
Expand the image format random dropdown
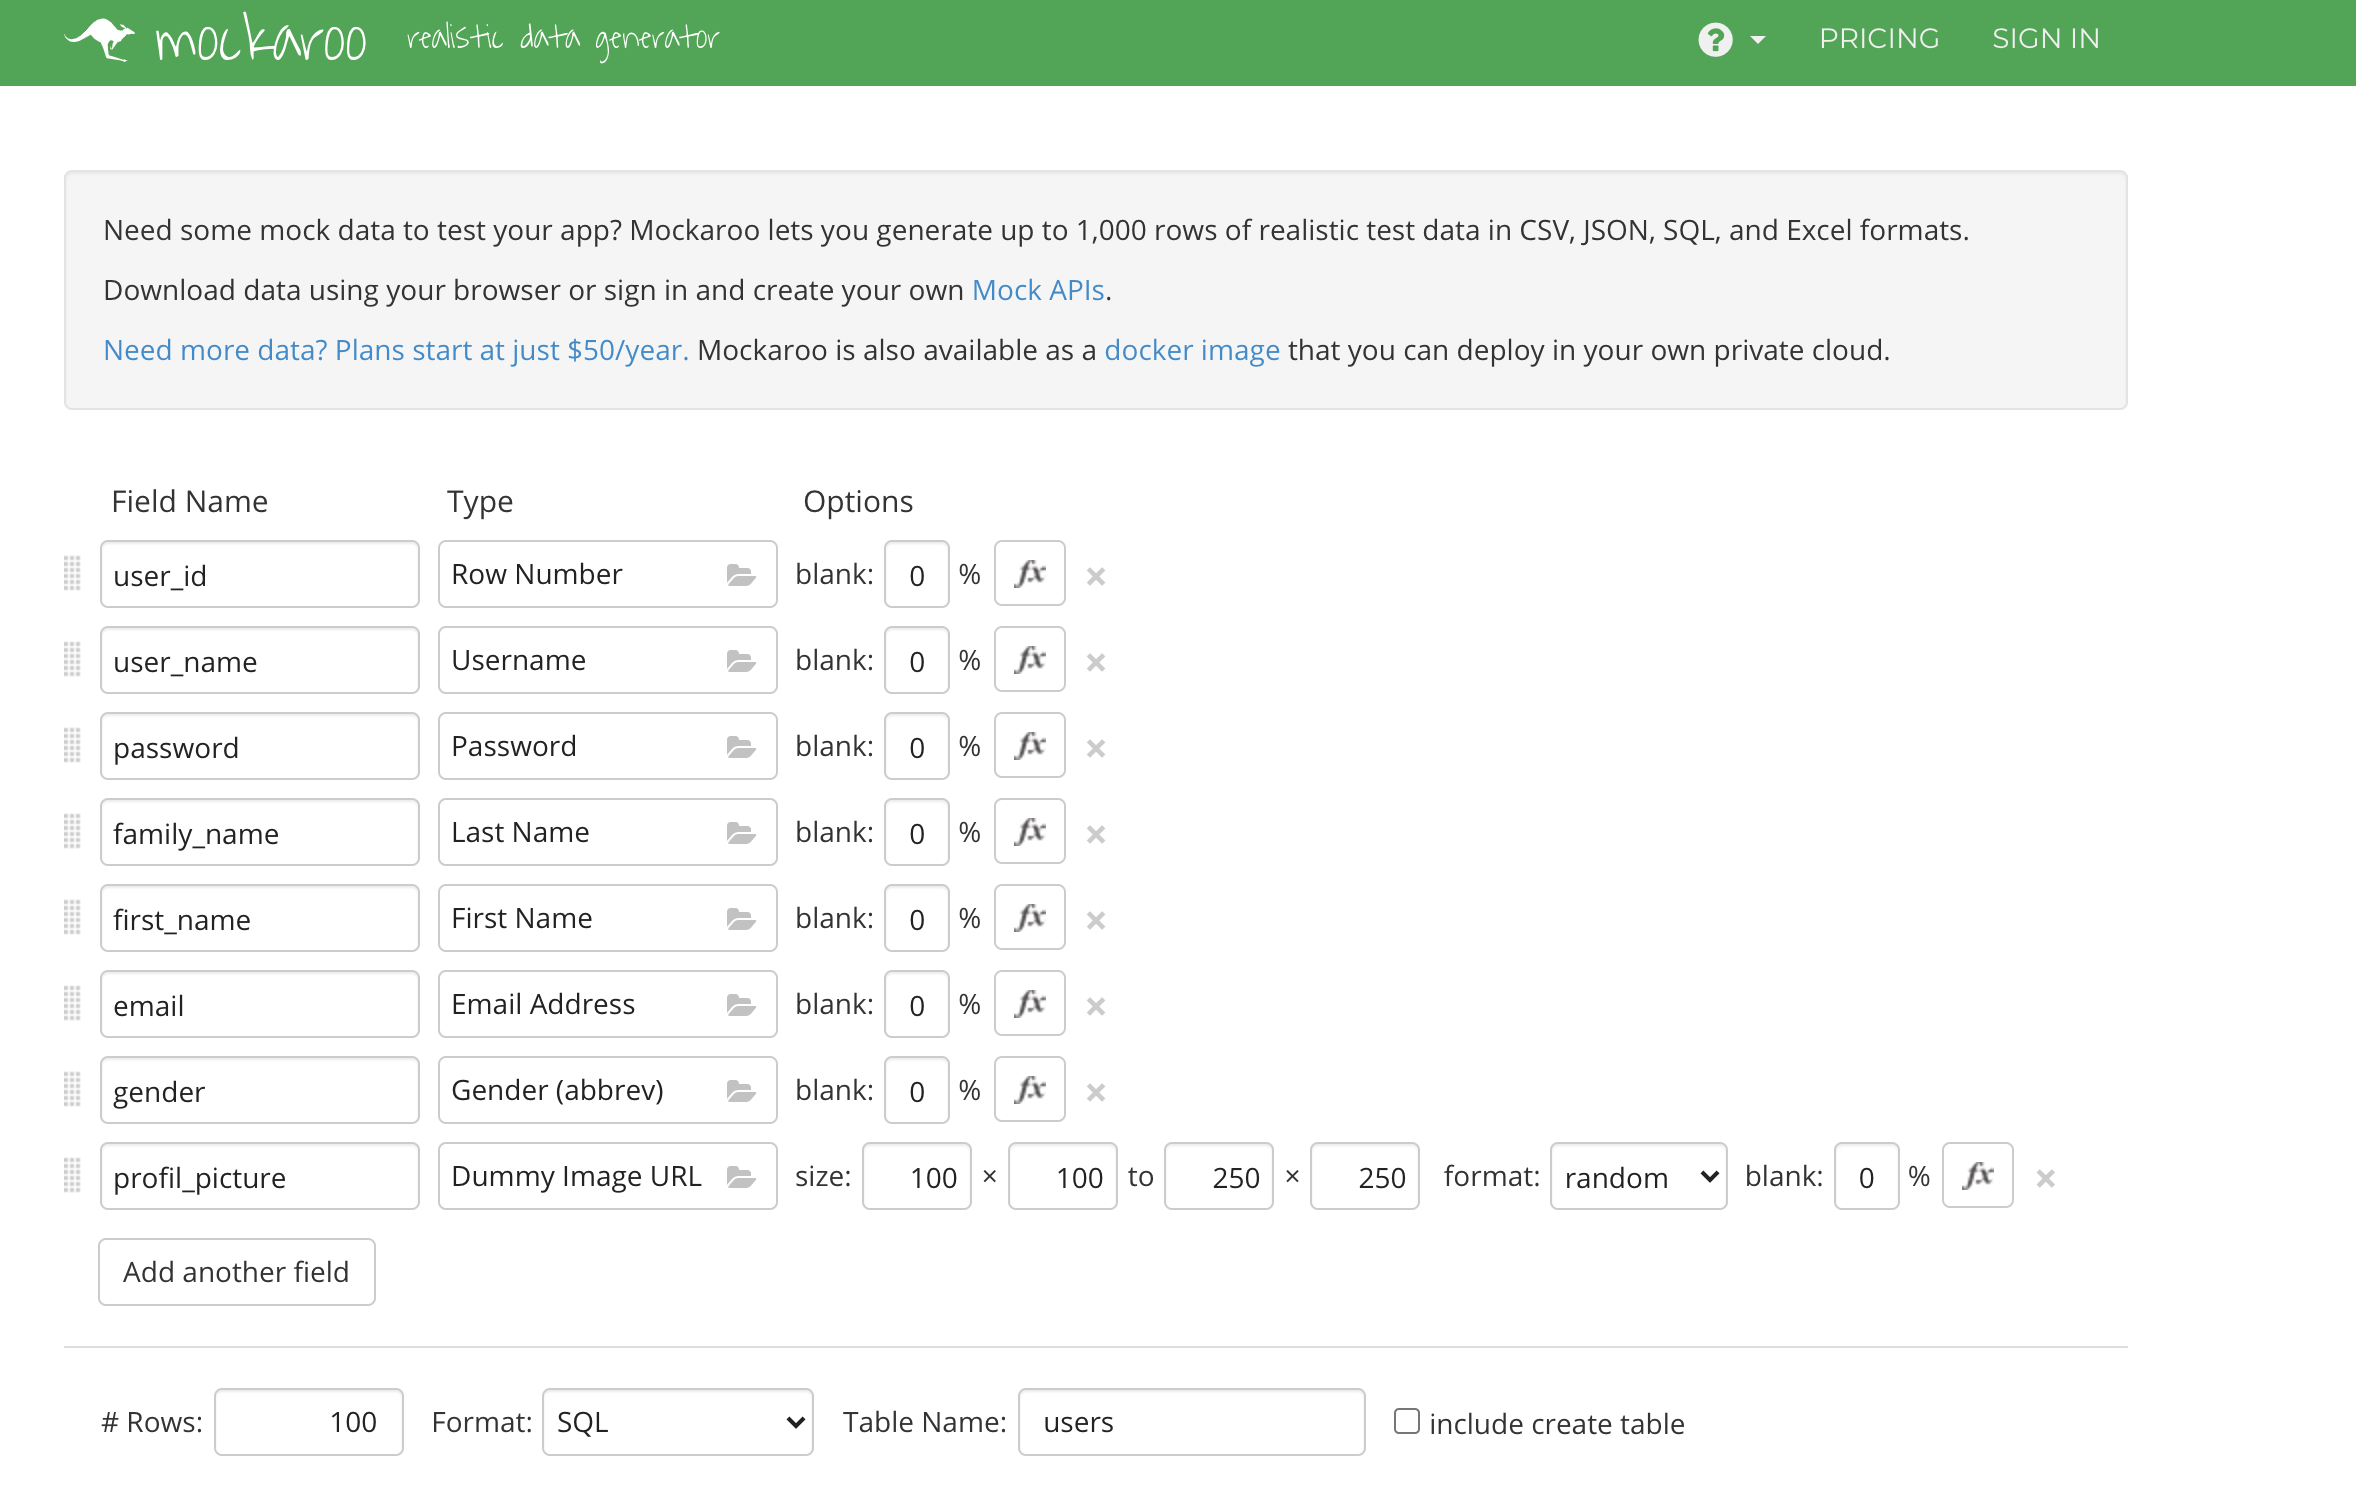(x=1637, y=1177)
